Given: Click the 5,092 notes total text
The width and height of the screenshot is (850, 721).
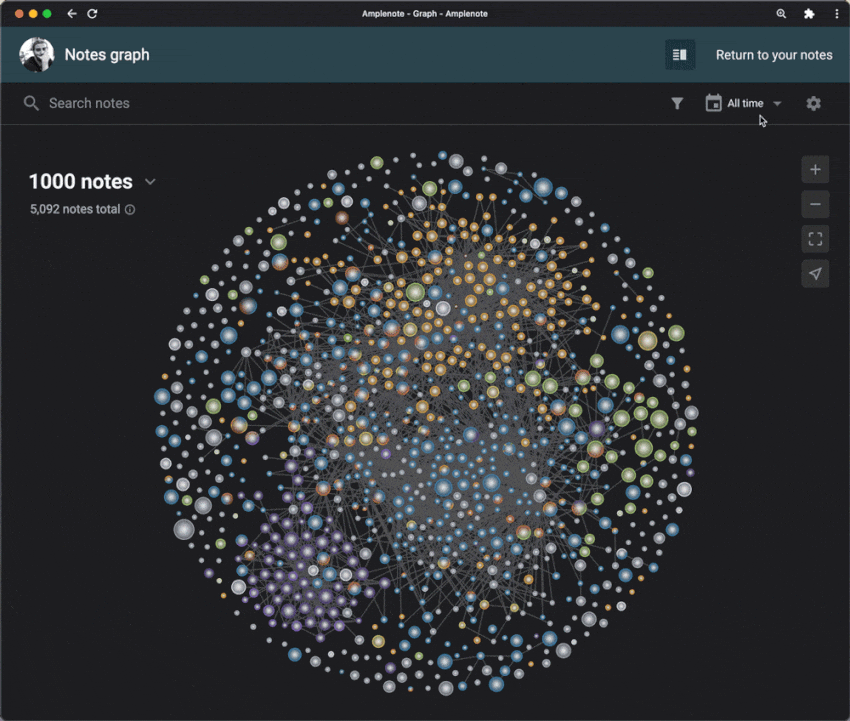Looking at the screenshot, I should coord(75,209).
